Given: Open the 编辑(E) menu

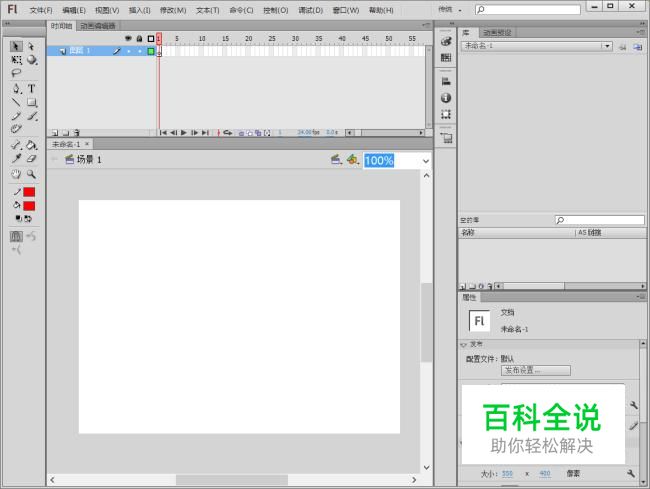Looking at the screenshot, I should click(x=74, y=10).
